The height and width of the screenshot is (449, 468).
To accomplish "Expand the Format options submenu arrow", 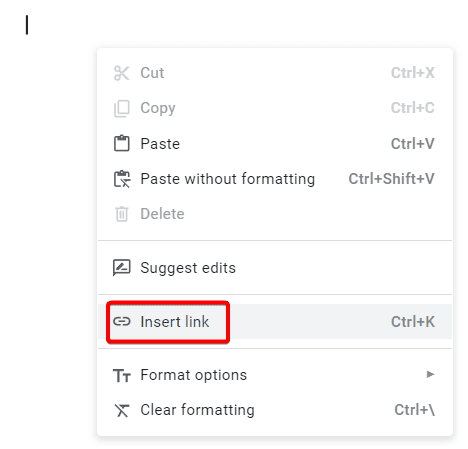I will point(431,374).
